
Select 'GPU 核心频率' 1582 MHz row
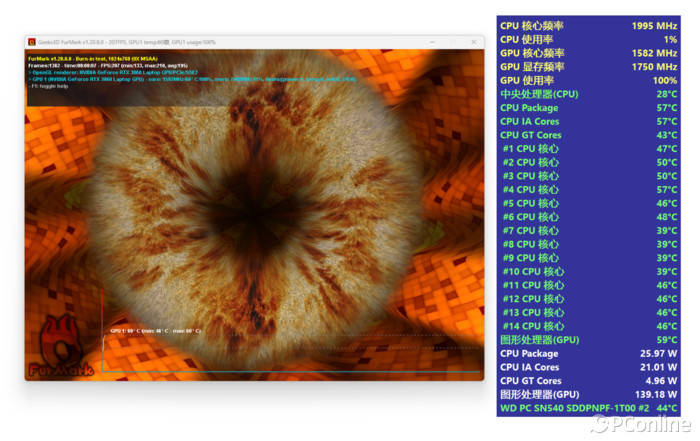(588, 53)
